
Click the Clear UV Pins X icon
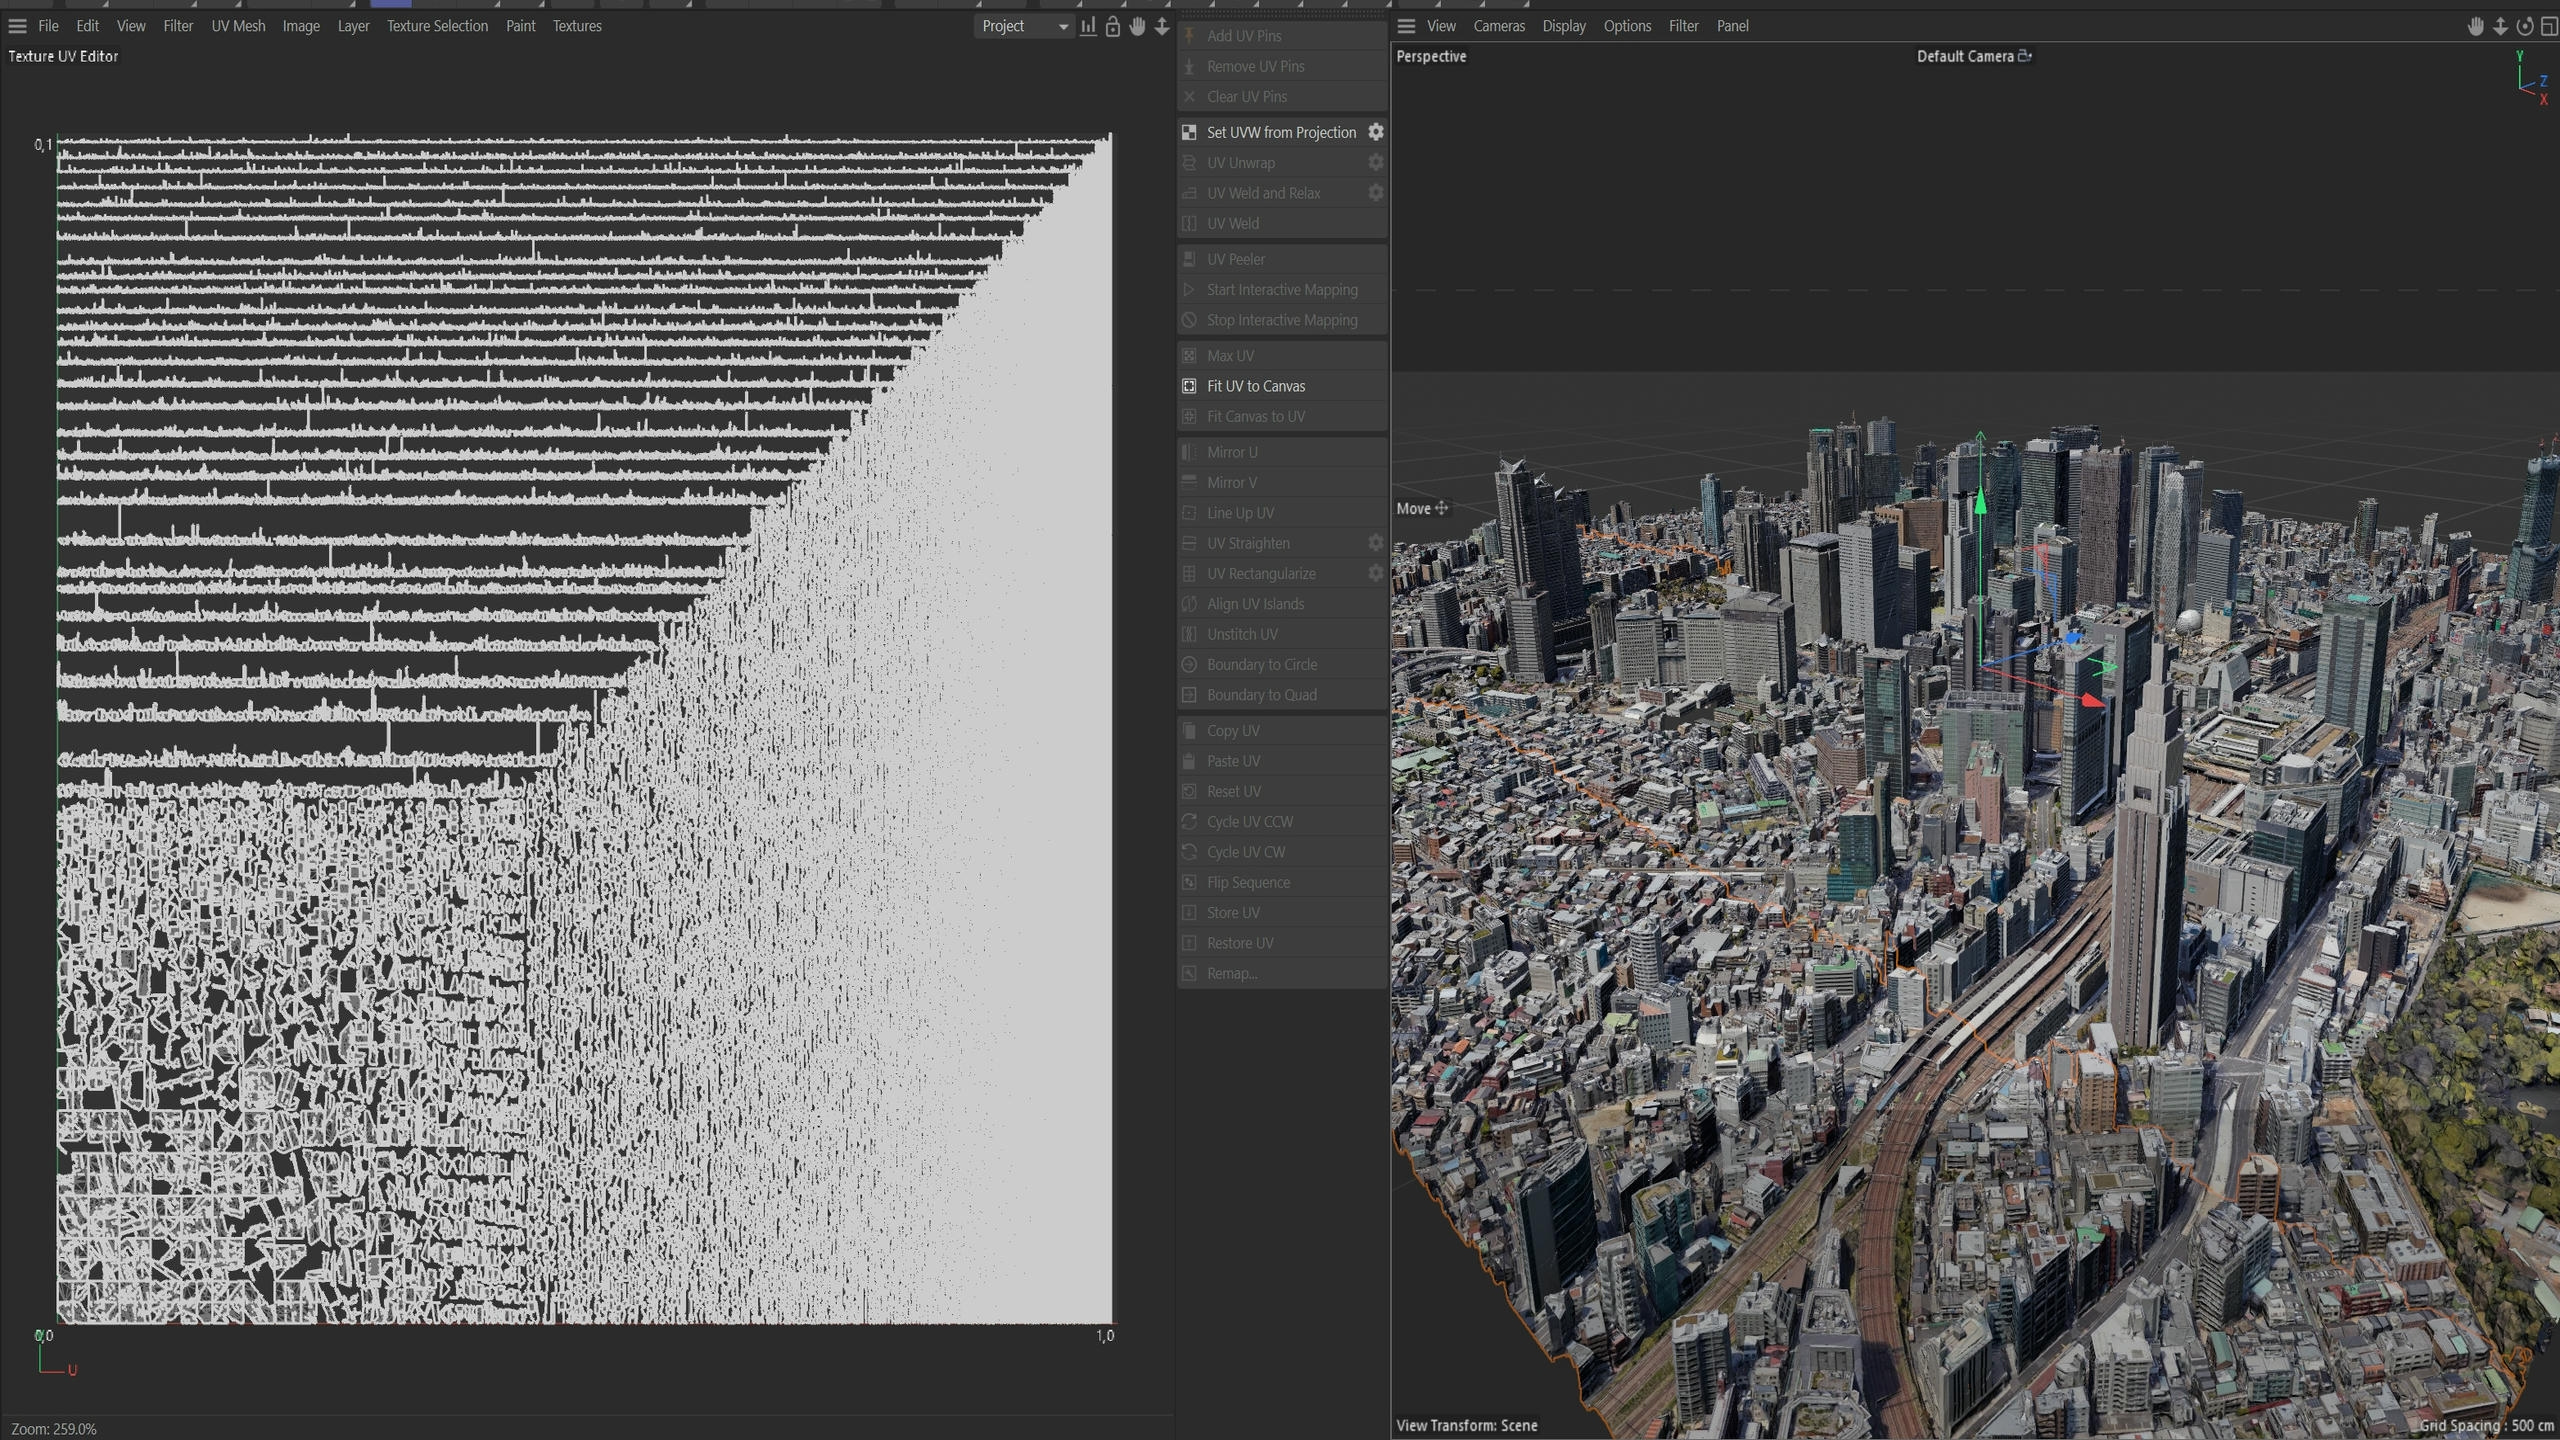(1189, 97)
